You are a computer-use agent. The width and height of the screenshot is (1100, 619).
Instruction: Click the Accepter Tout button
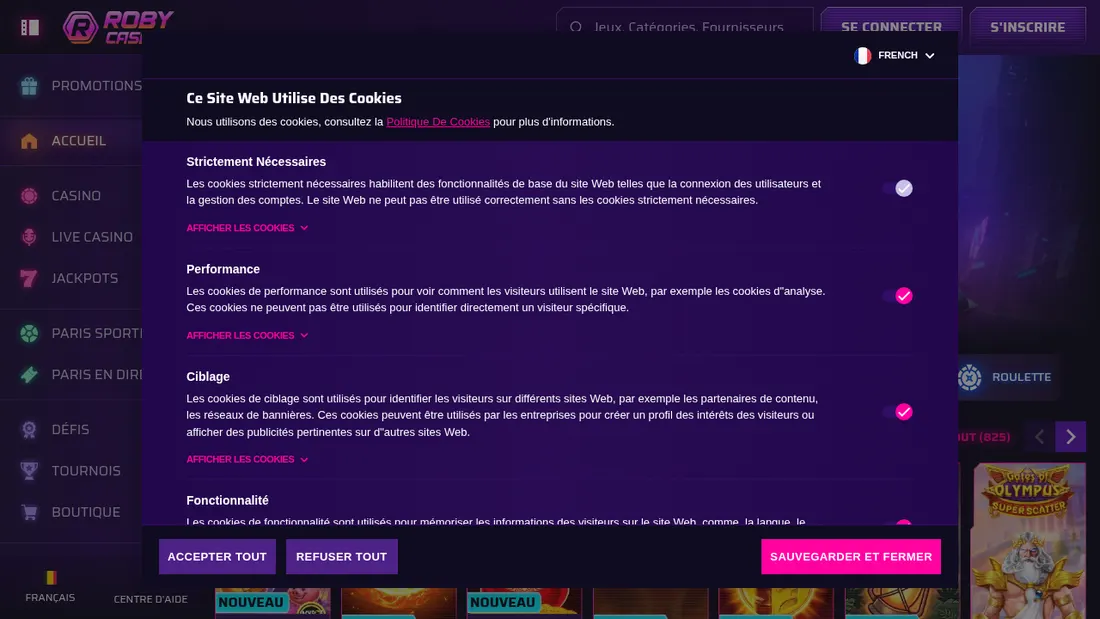click(x=217, y=557)
